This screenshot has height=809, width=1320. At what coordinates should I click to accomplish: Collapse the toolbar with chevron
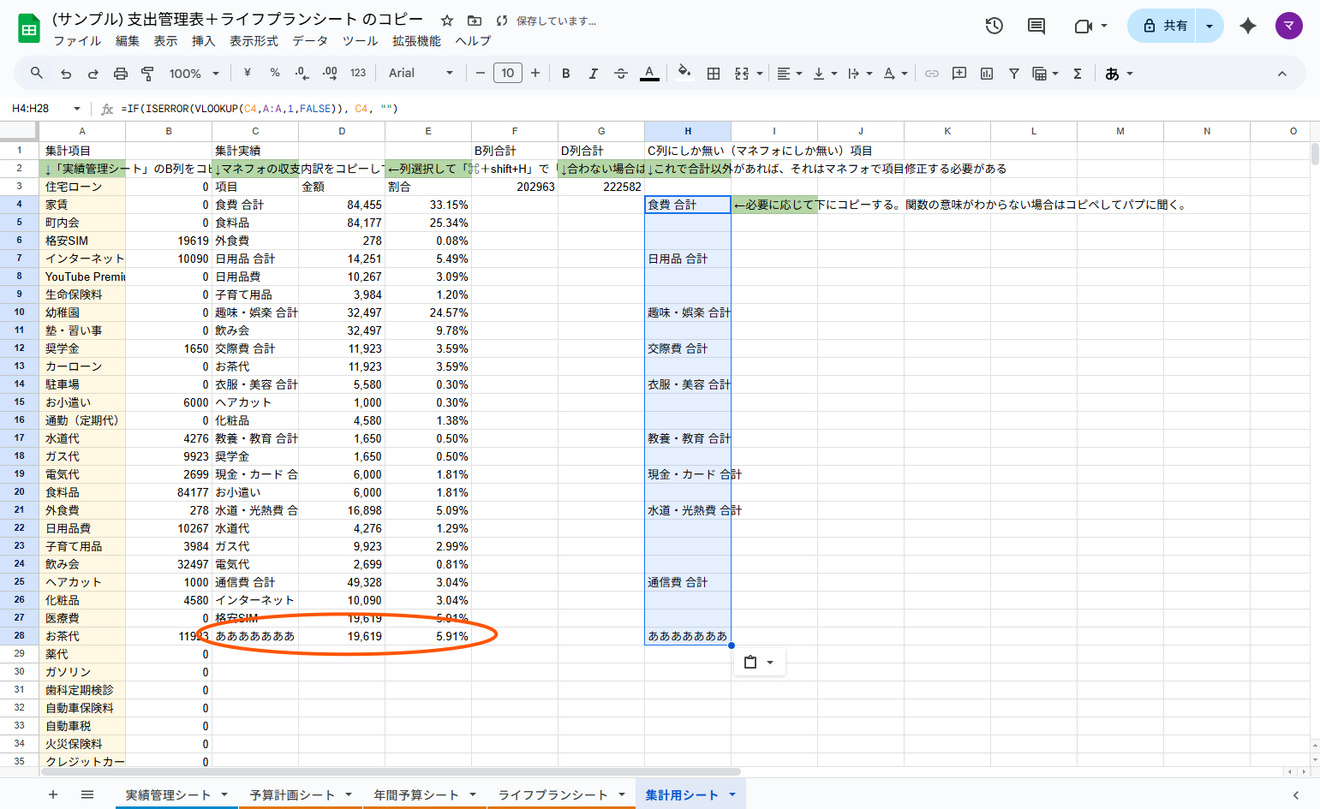[x=1283, y=73]
